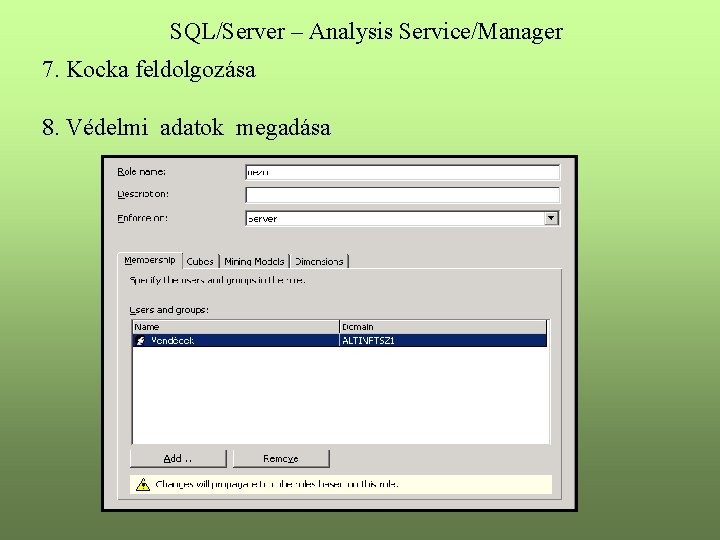This screenshot has width=720, height=540.
Task: Click the Add... button
Action: [178, 458]
